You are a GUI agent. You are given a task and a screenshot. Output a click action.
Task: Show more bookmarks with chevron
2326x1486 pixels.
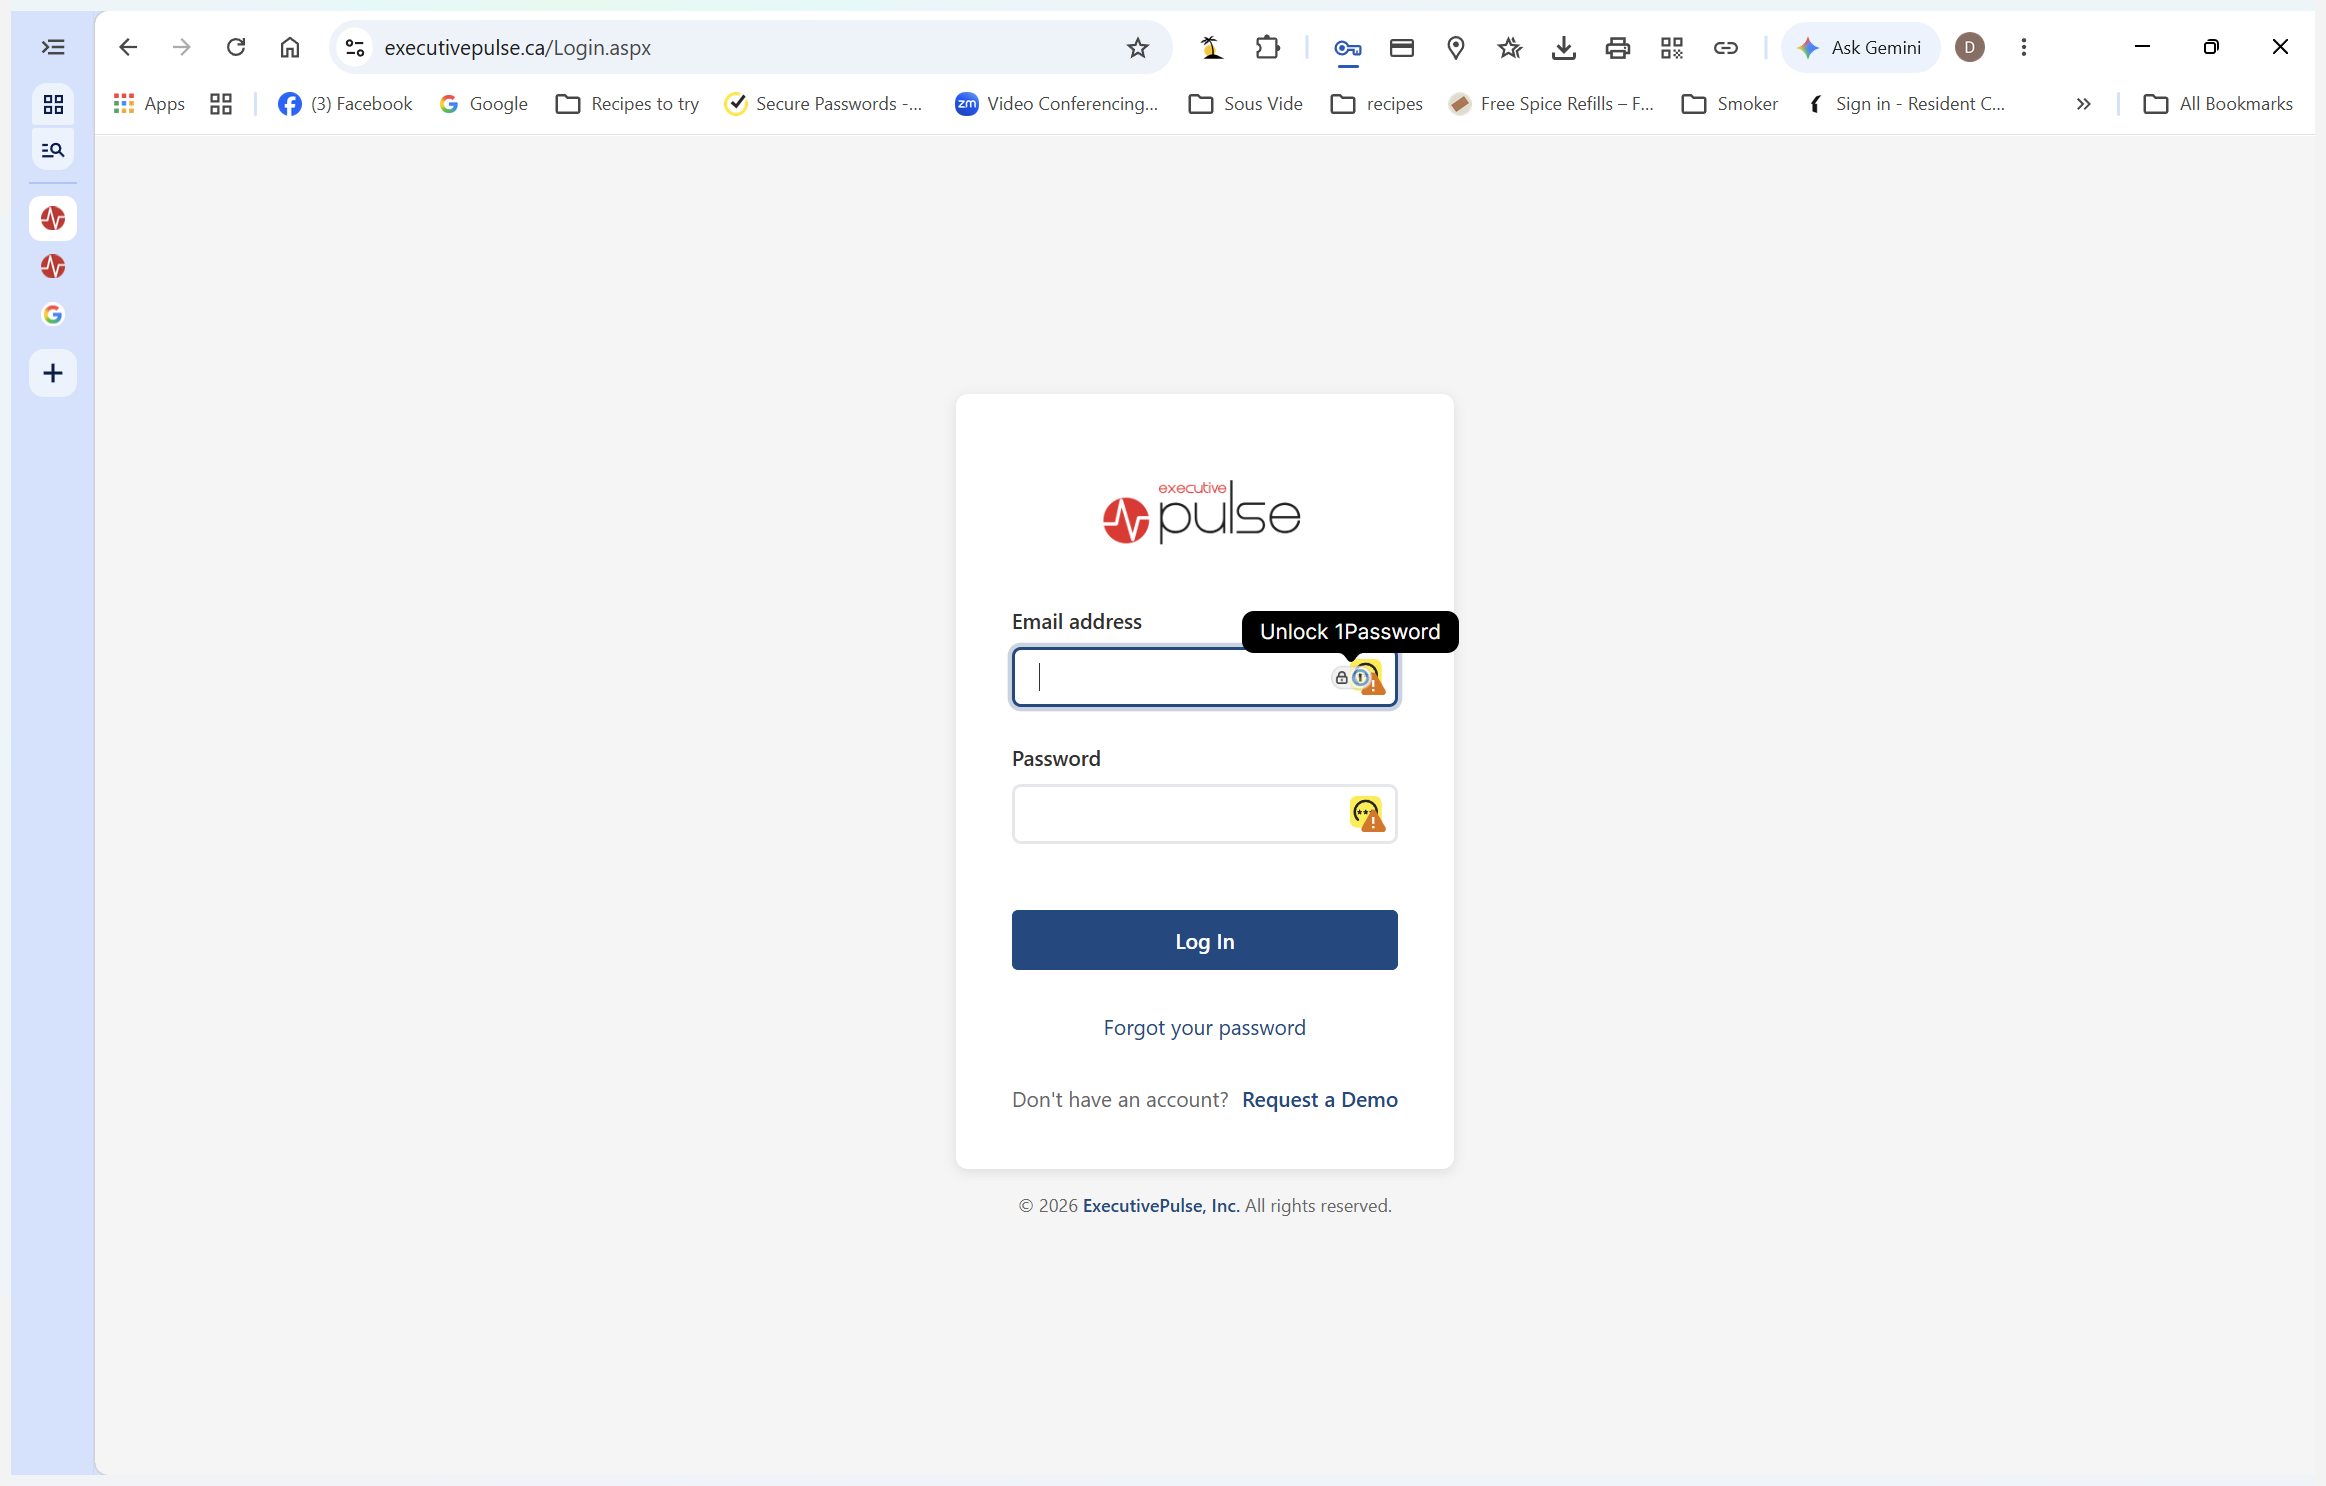coord(2083,104)
